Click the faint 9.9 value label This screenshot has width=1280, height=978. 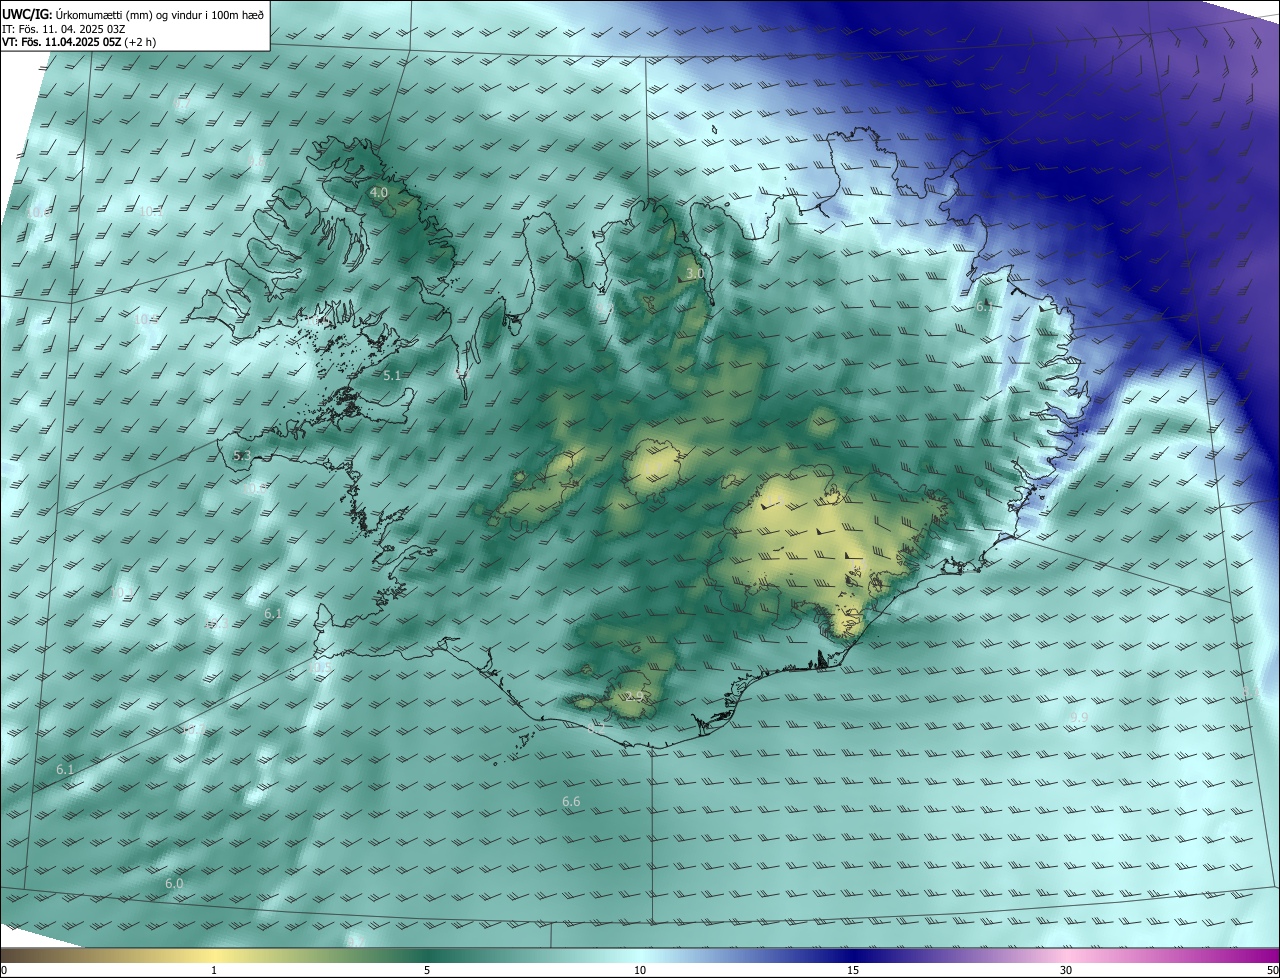1079,718
